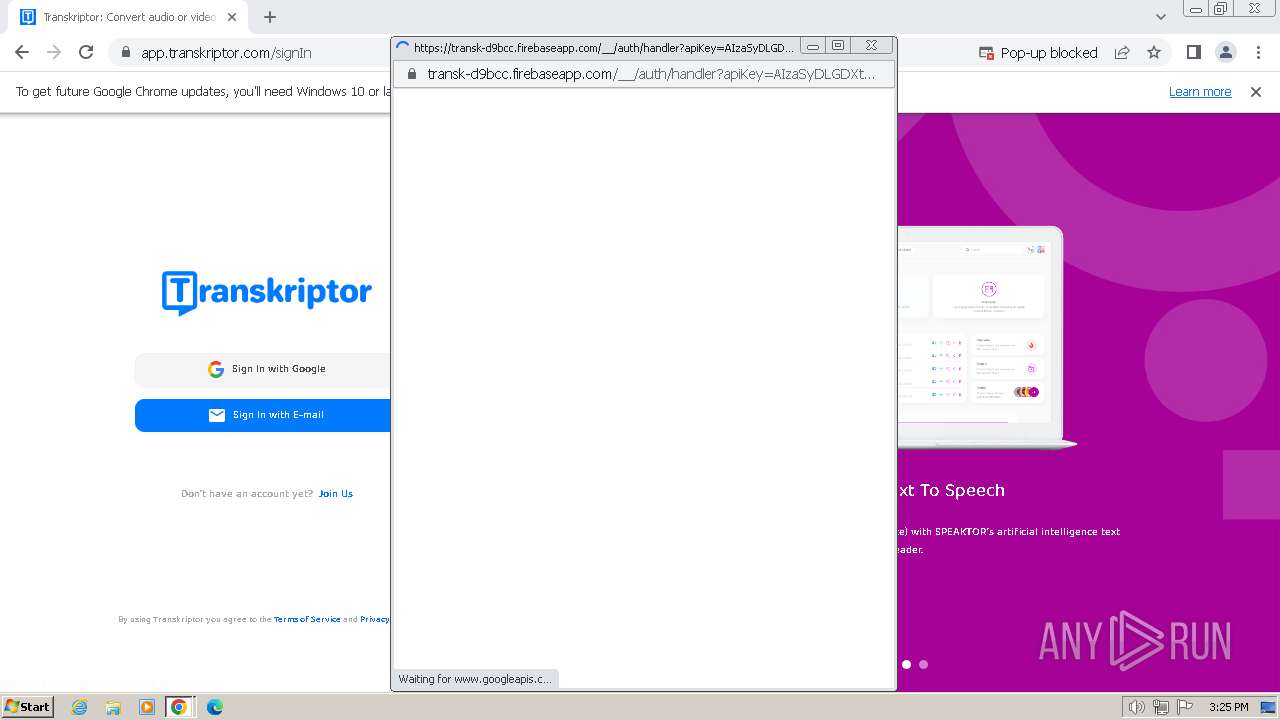Click Show desktop button in taskbar
1280x720 pixels.
(1269, 707)
